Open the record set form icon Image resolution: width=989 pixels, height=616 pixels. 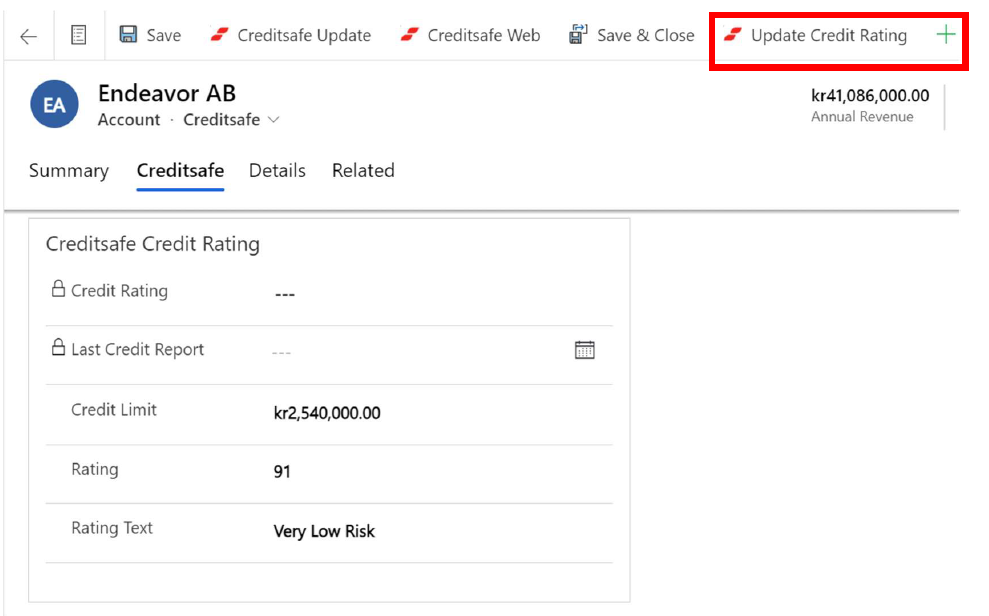pos(79,36)
